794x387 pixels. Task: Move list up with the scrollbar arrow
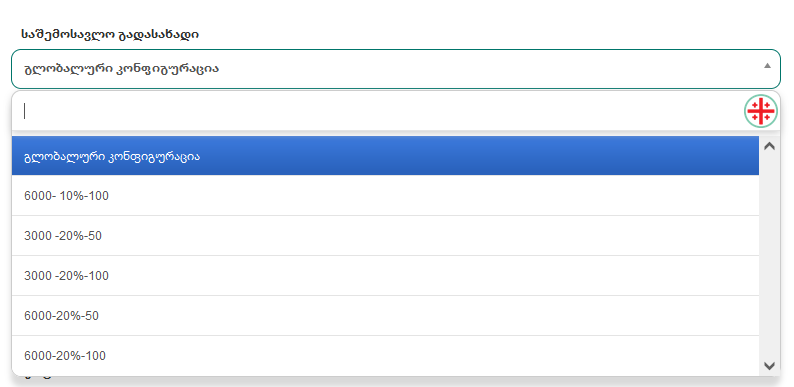coord(769,146)
